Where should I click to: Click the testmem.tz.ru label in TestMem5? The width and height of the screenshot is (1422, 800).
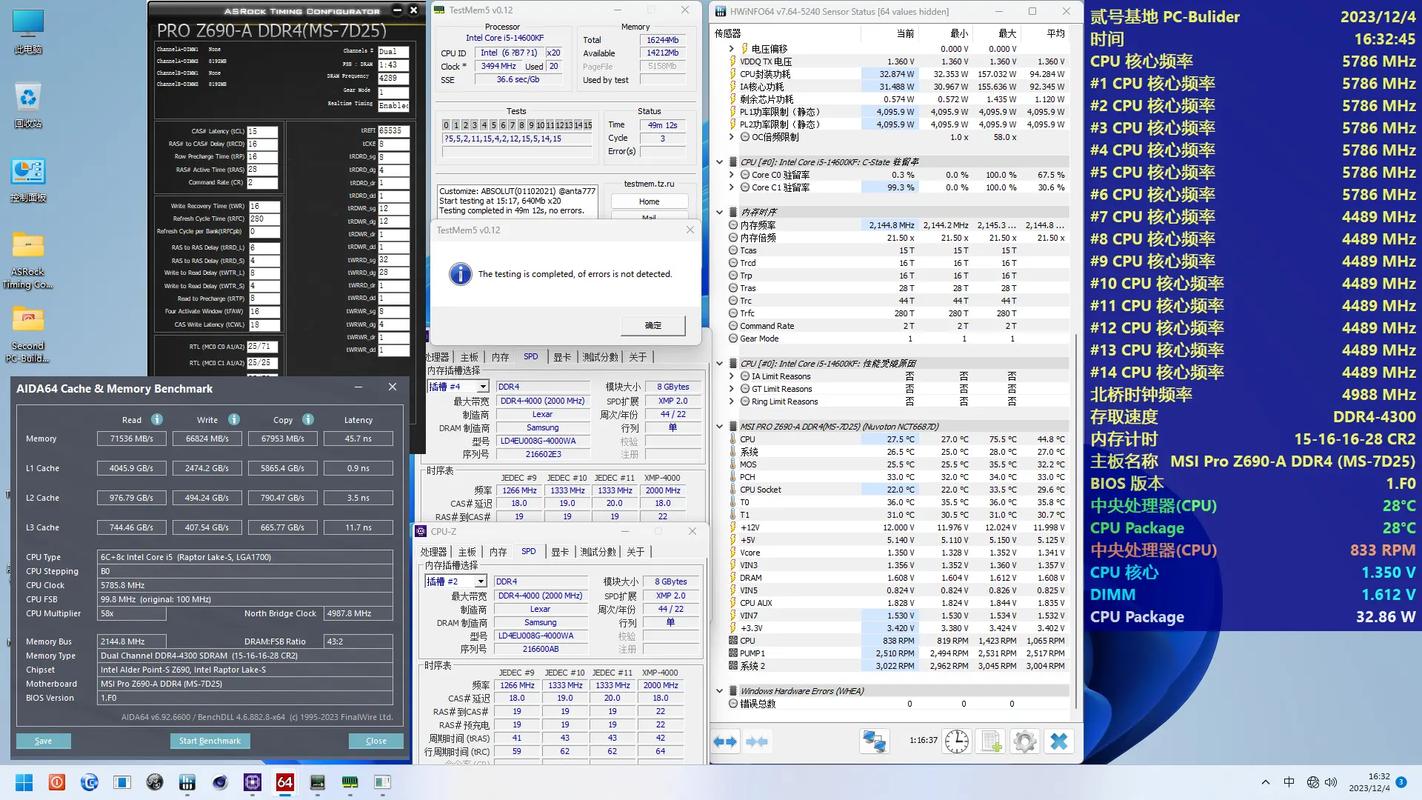tap(649, 184)
